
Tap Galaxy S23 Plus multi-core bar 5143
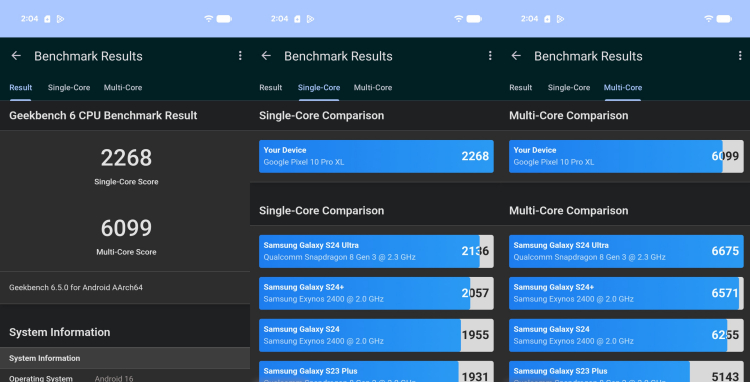(x=626, y=371)
